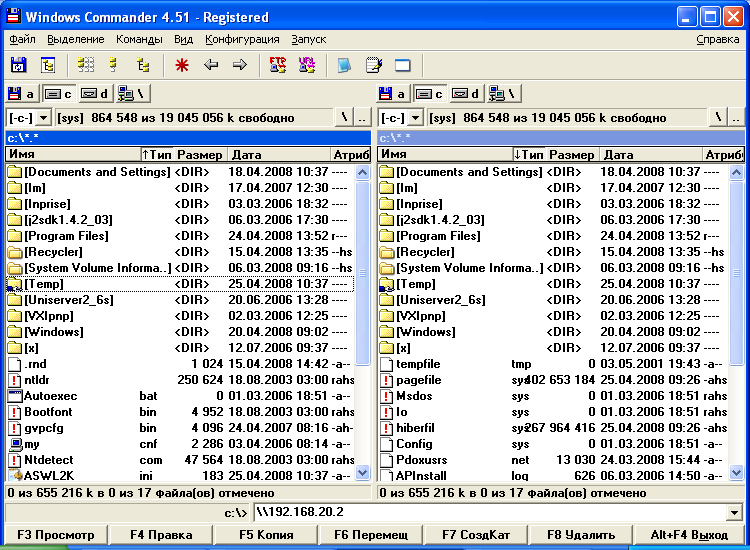750x550 pixels.
Task: Click left panel scrollbar down arrow
Action: (363, 473)
